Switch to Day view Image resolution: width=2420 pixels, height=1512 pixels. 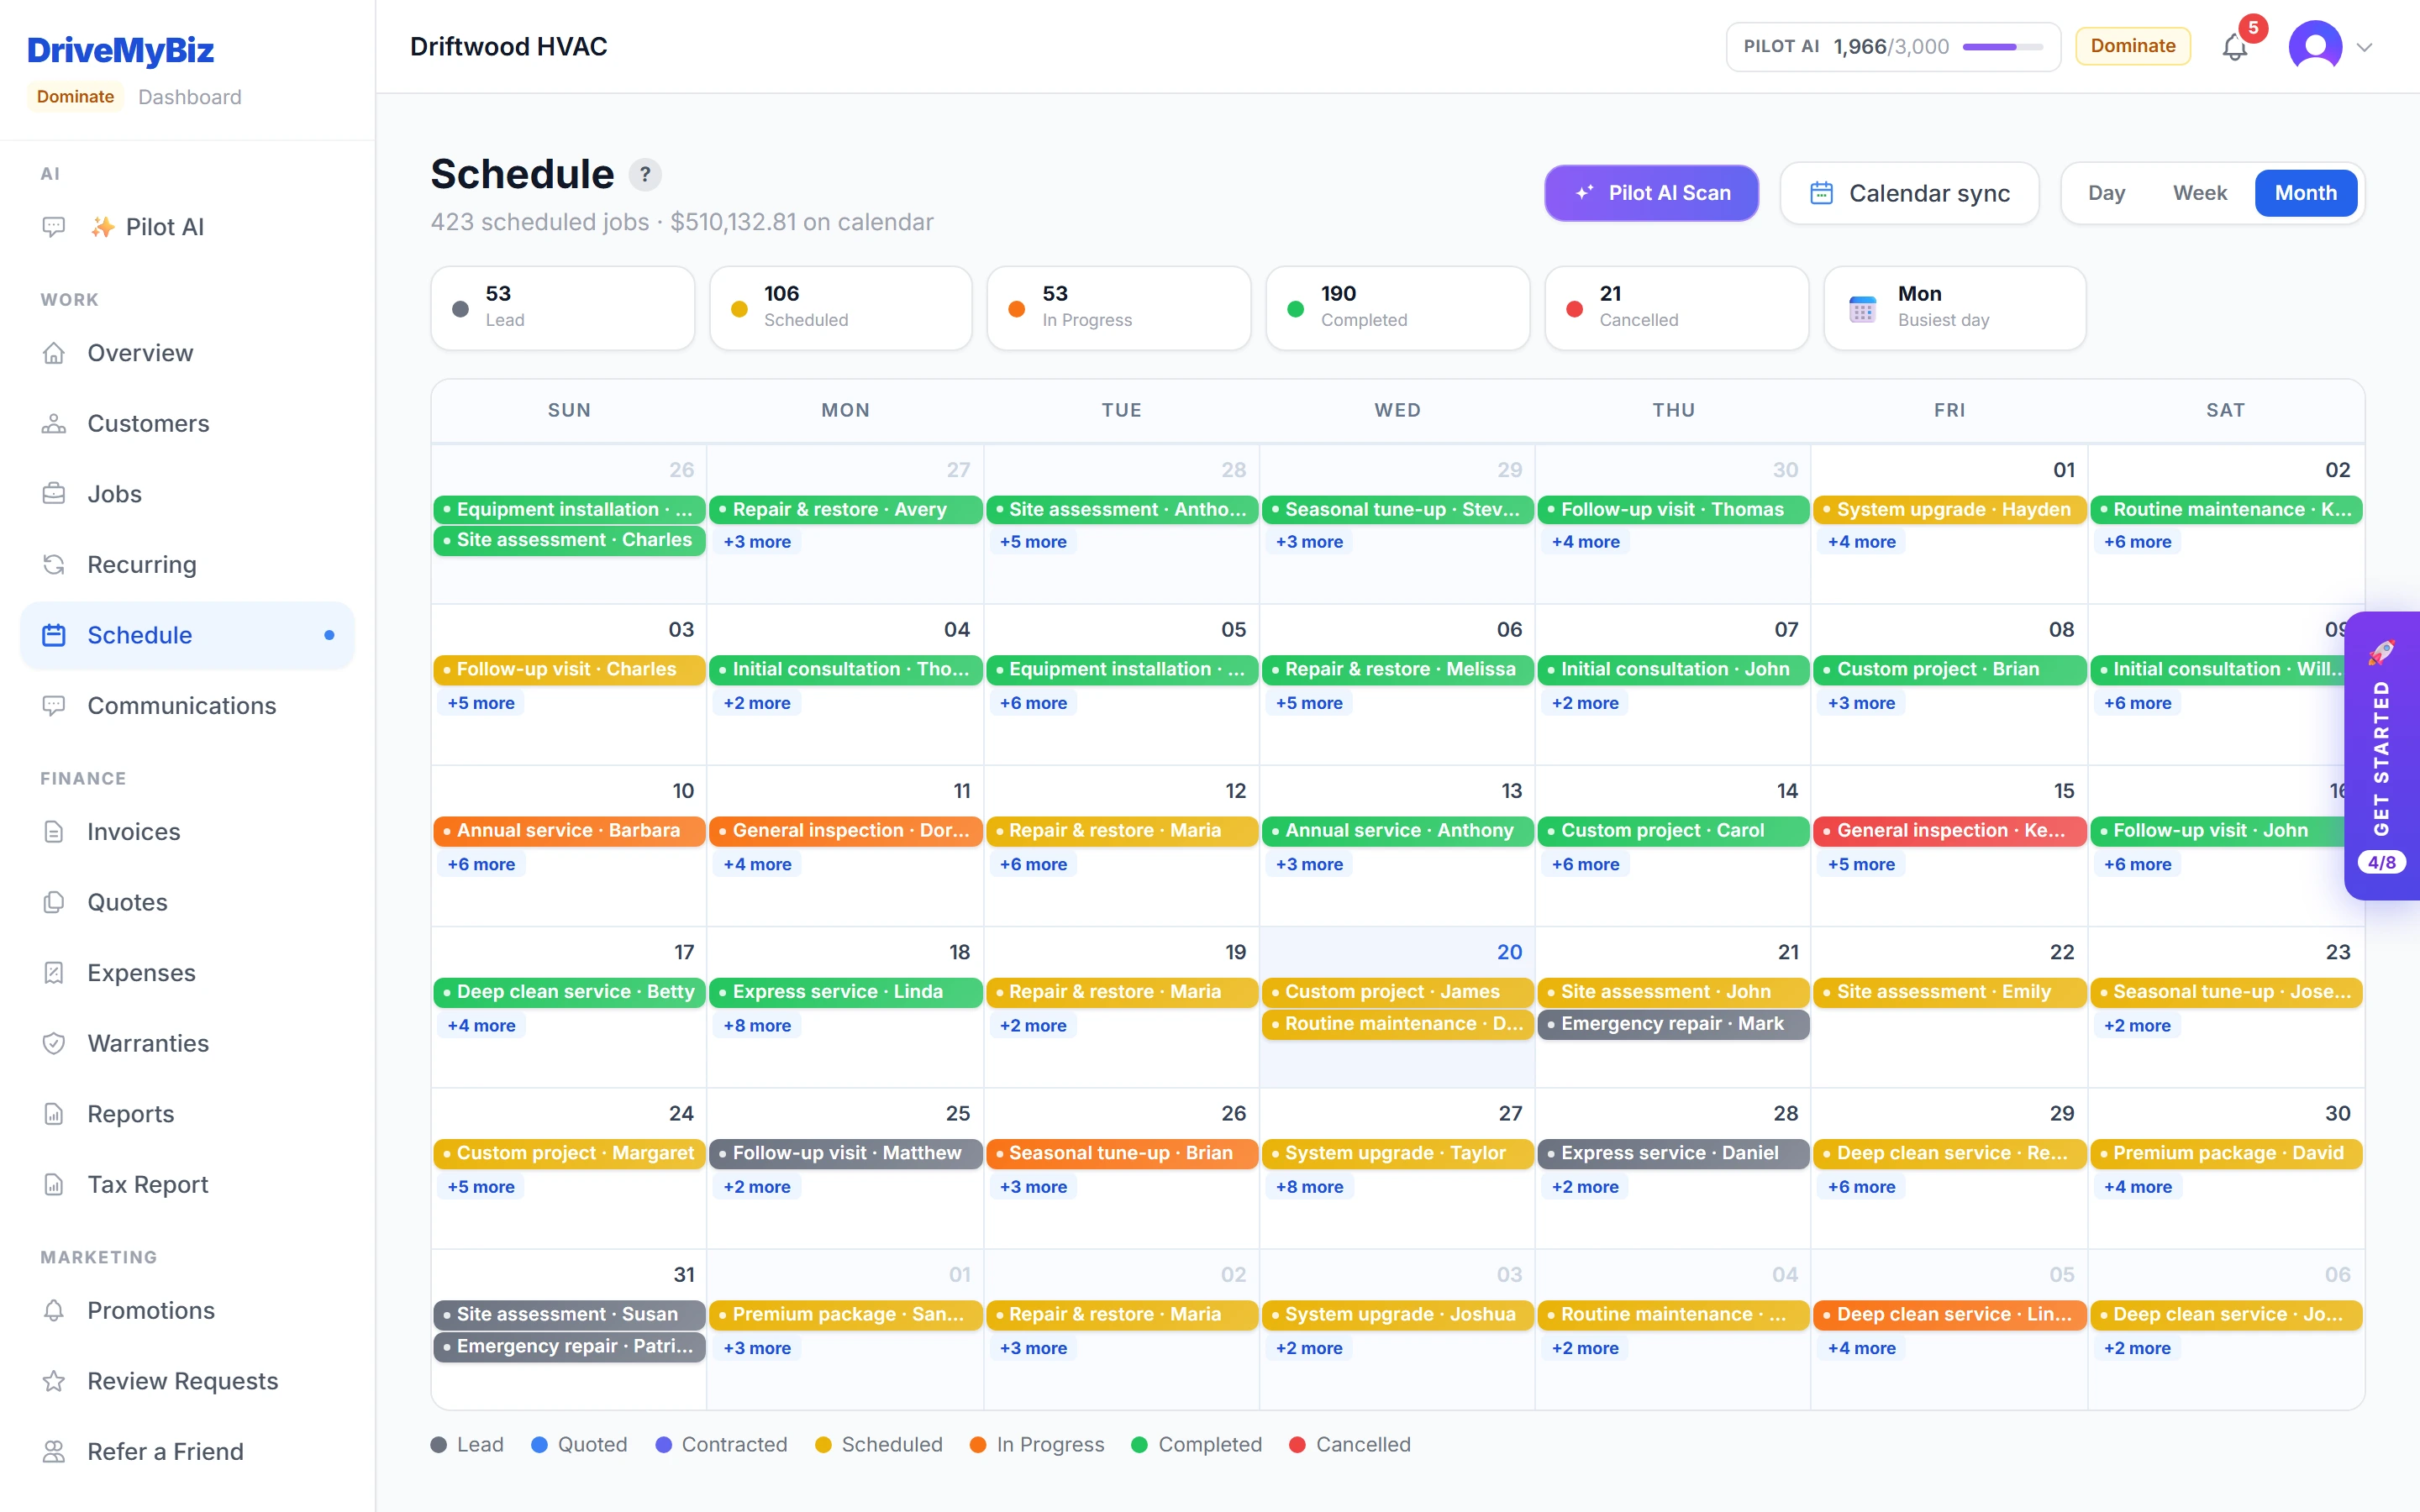(x=2106, y=193)
